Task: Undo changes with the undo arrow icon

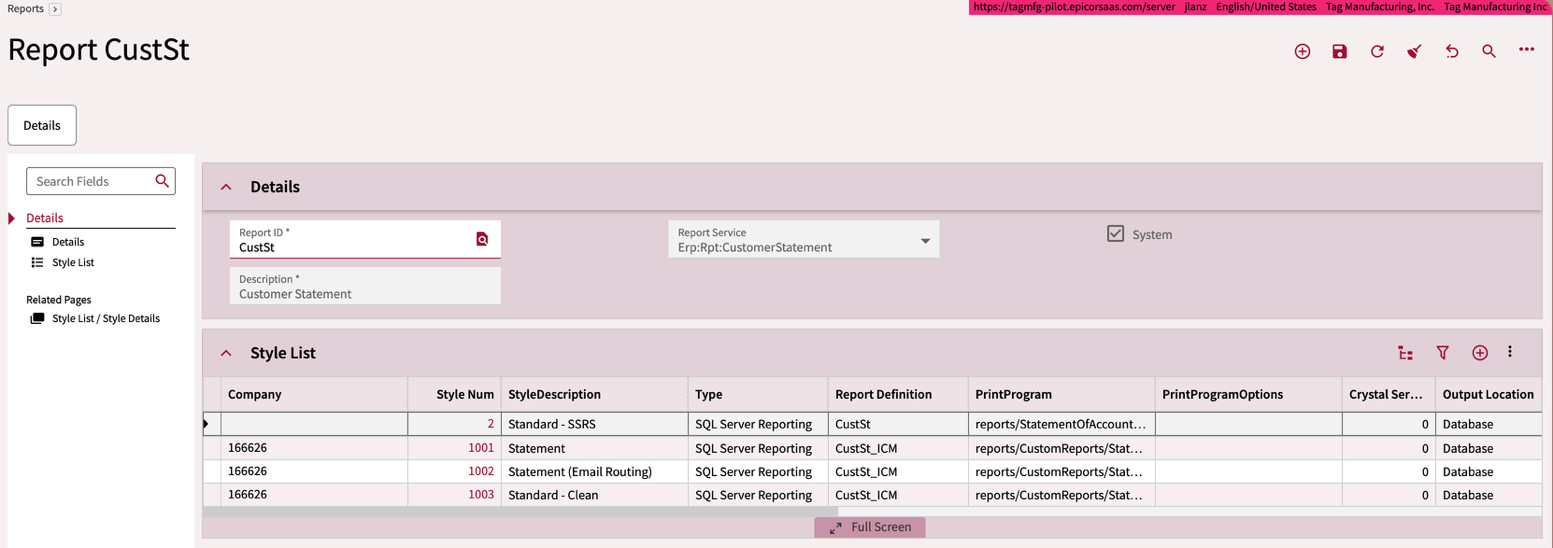Action: point(1452,51)
